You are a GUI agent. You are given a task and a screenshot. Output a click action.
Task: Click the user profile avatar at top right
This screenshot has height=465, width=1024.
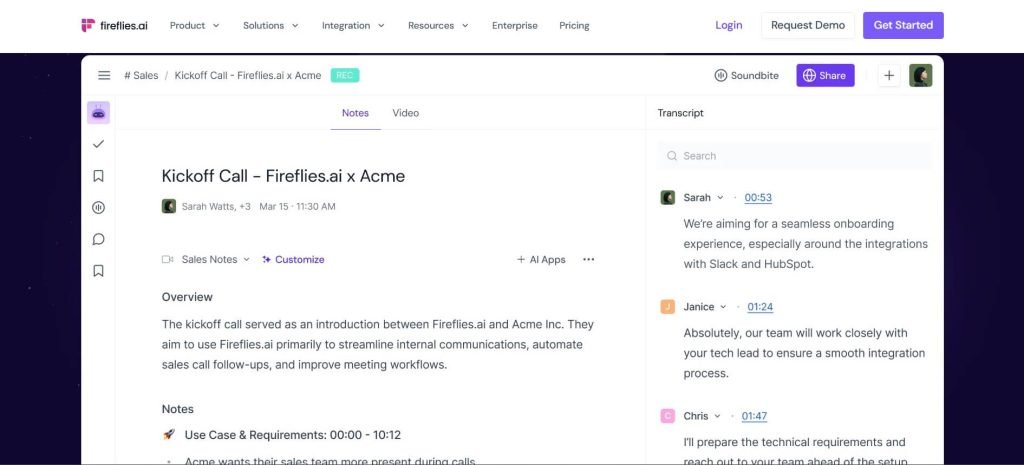[x=920, y=75]
